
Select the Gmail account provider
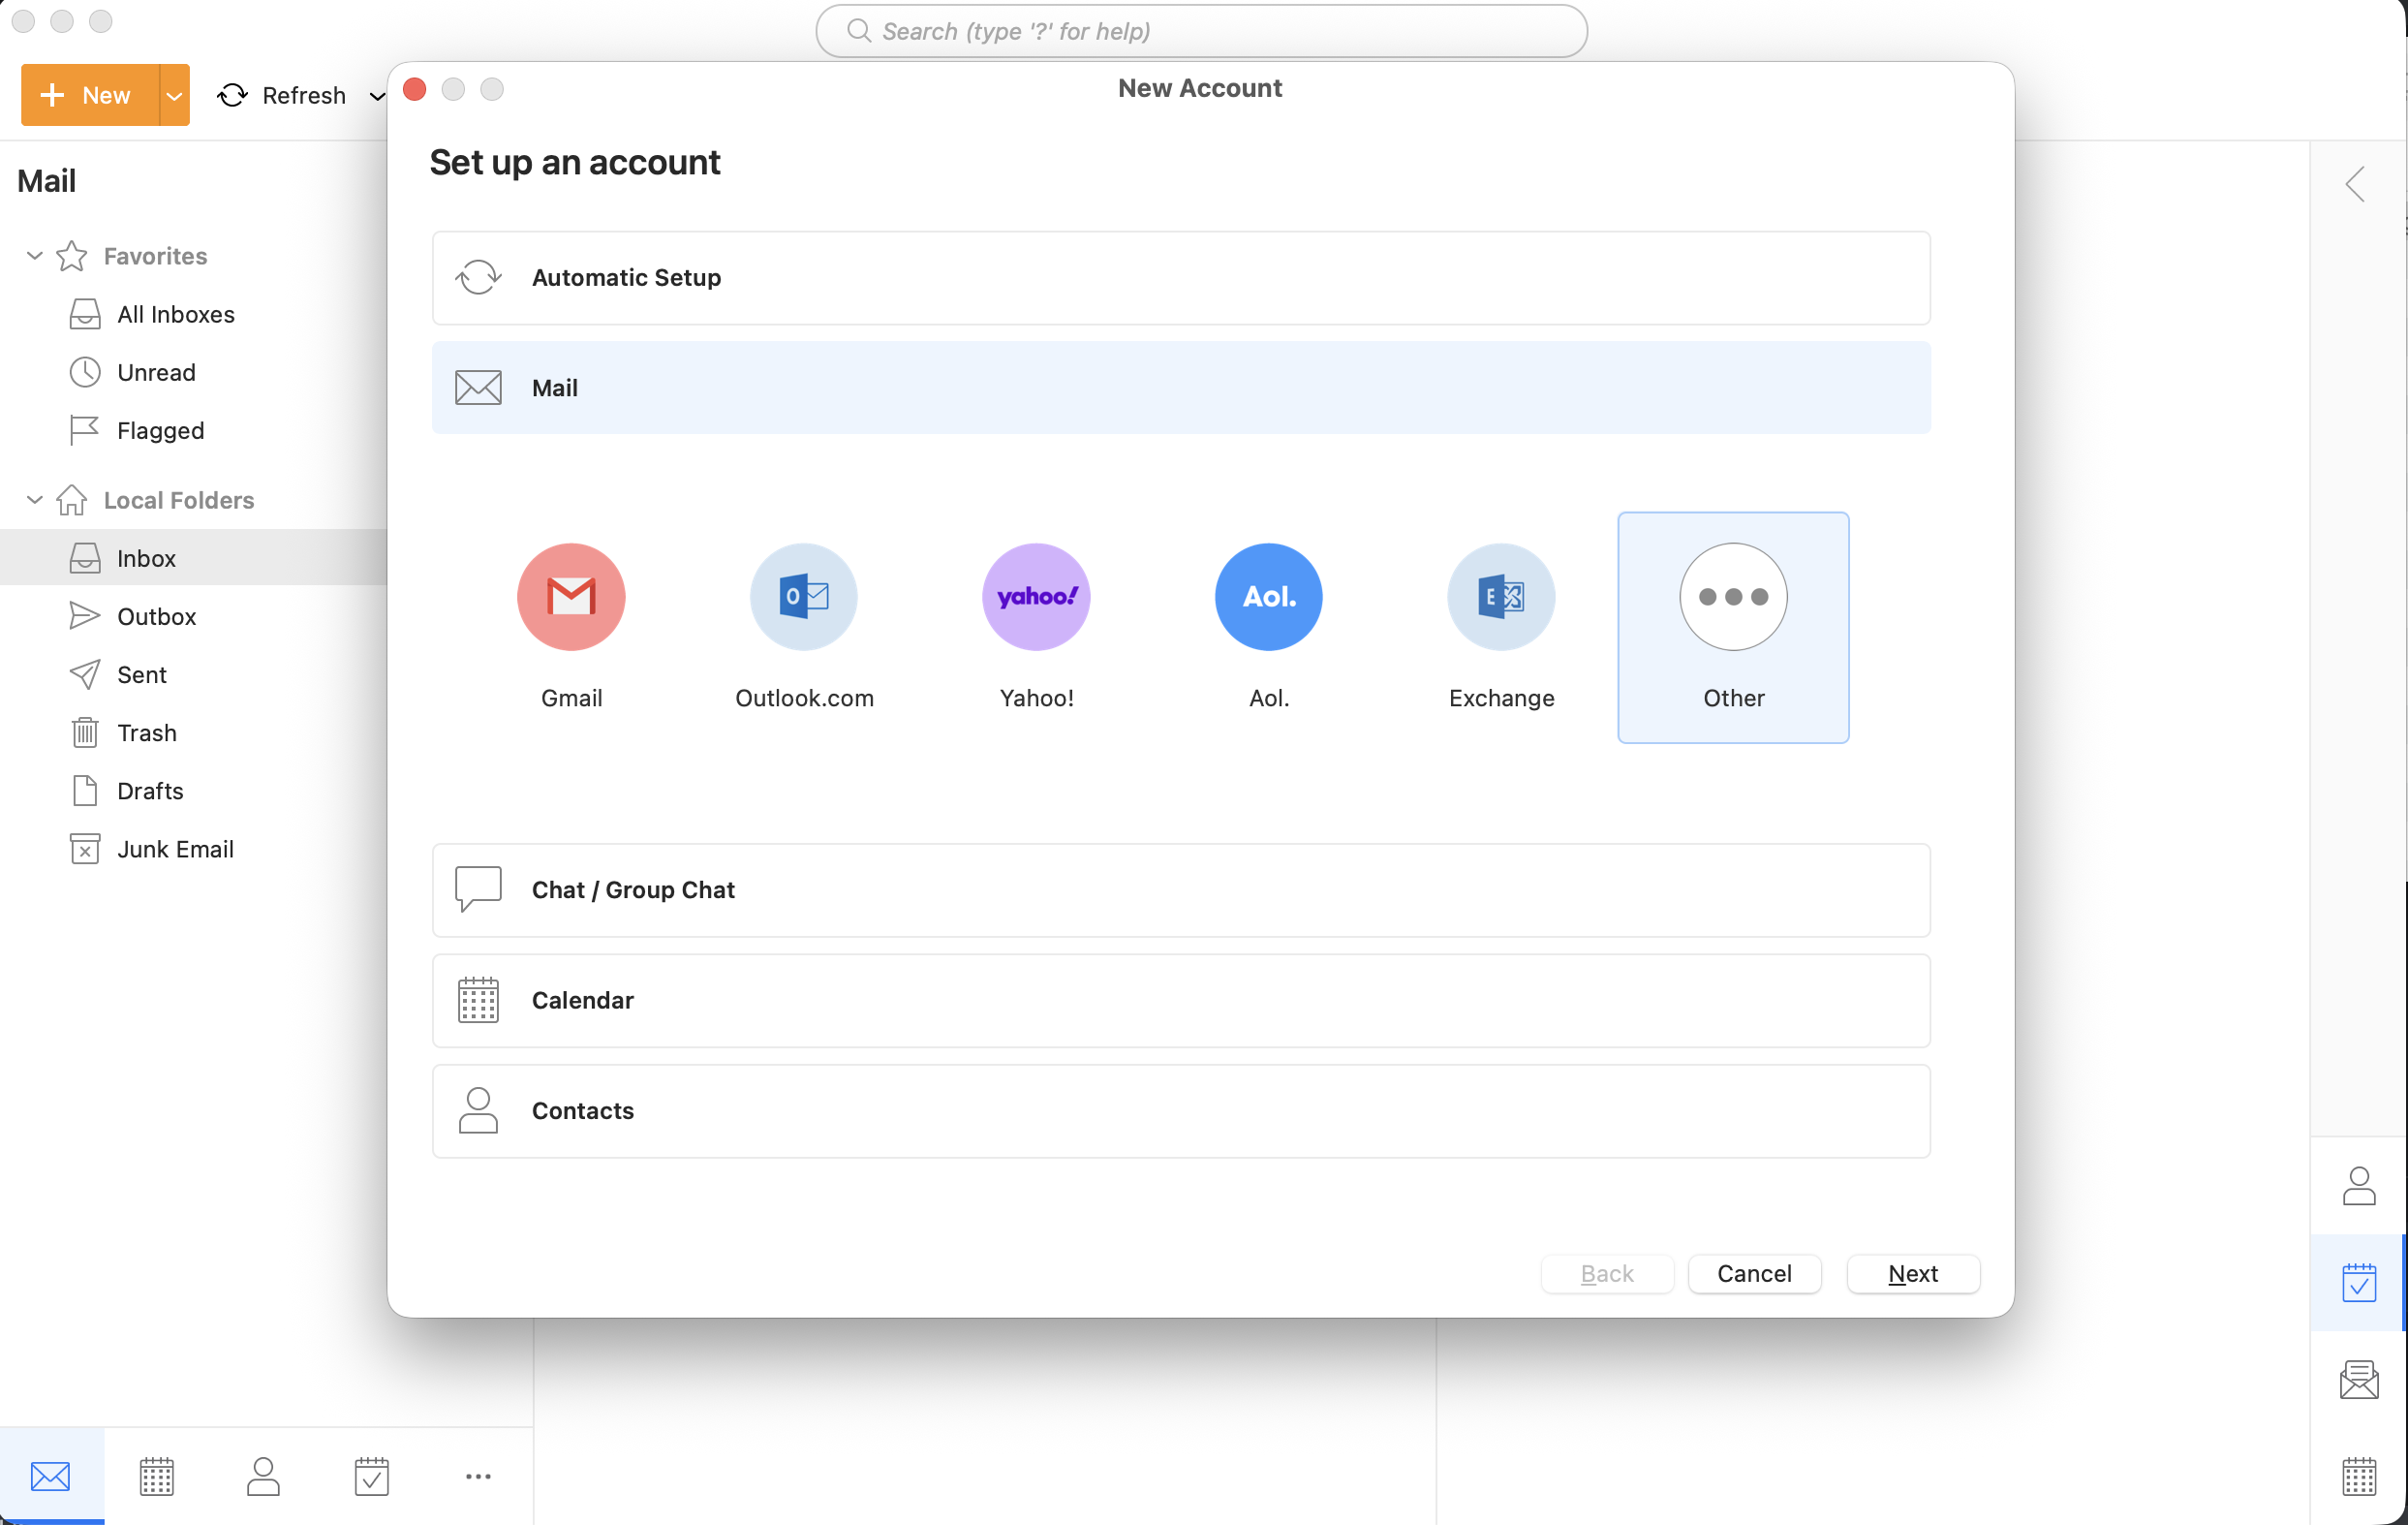(571, 597)
